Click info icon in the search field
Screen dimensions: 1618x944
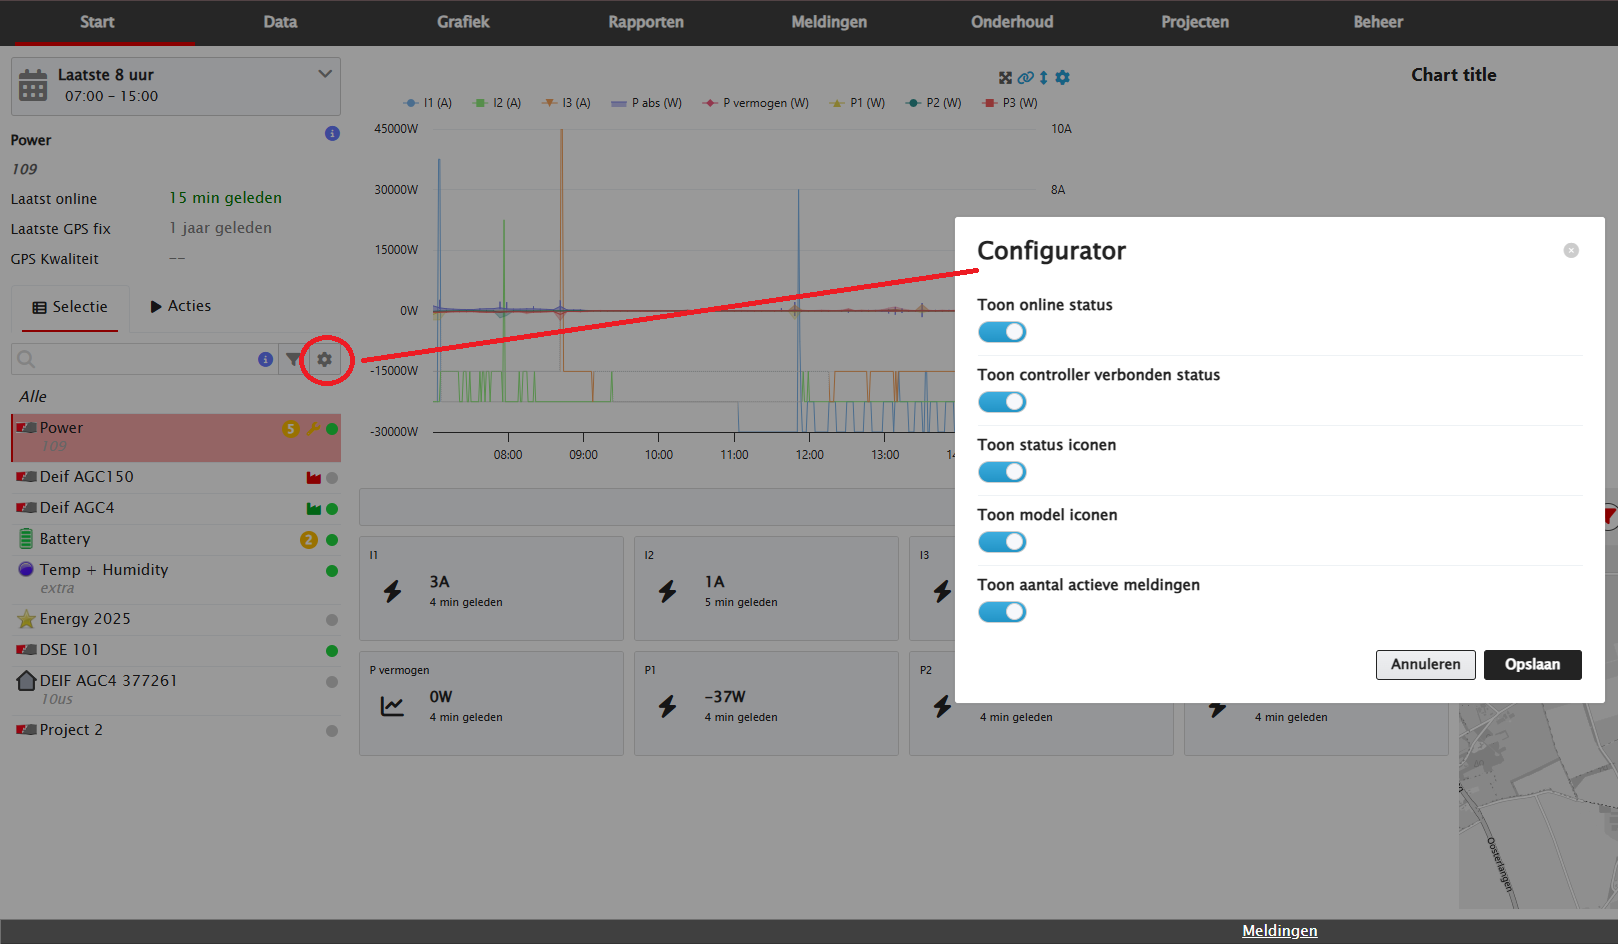265,359
